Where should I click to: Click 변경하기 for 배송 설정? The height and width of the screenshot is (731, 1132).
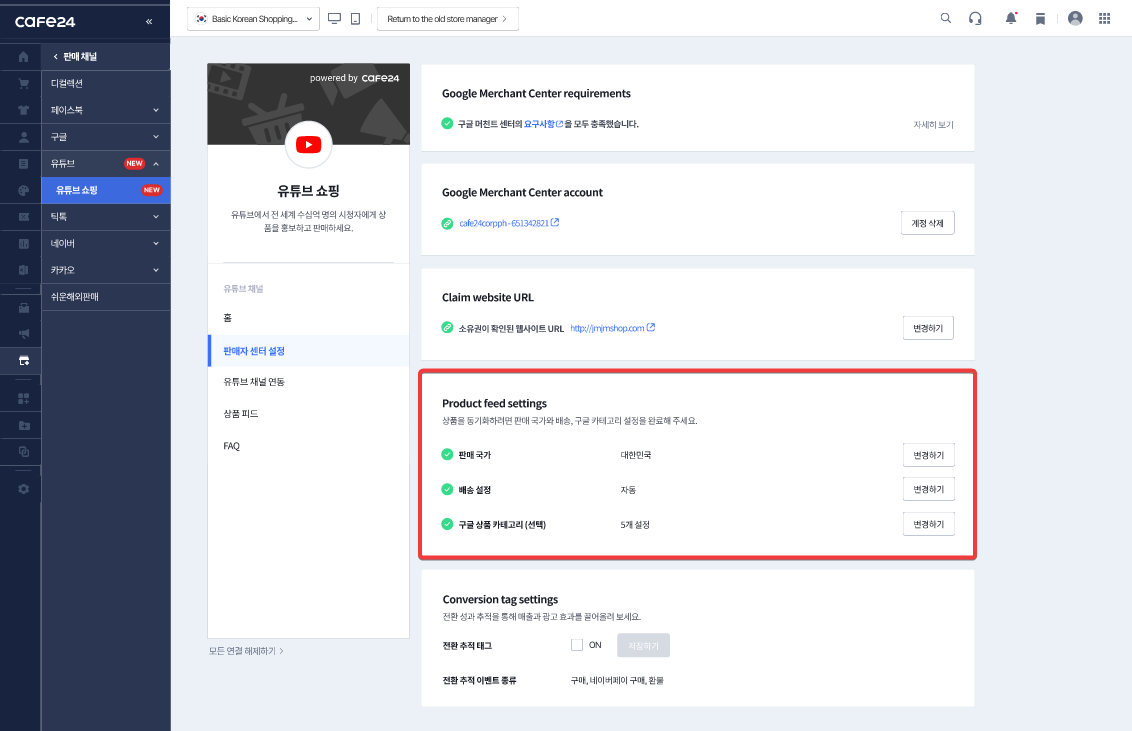tap(928, 489)
